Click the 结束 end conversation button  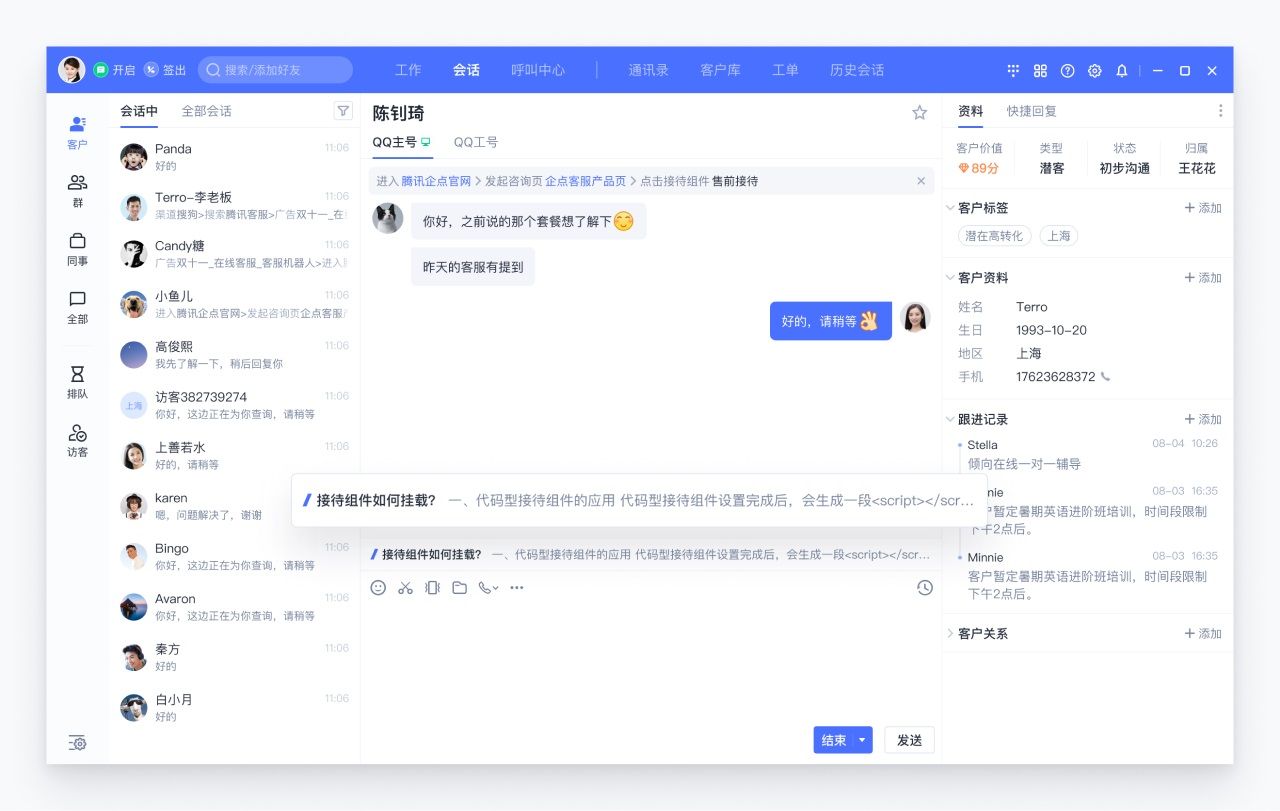coord(833,740)
